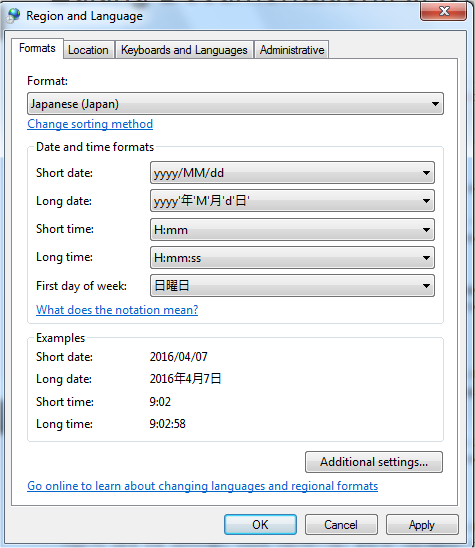
Task: Click the Region and Language globe icon
Action: click(x=14, y=16)
